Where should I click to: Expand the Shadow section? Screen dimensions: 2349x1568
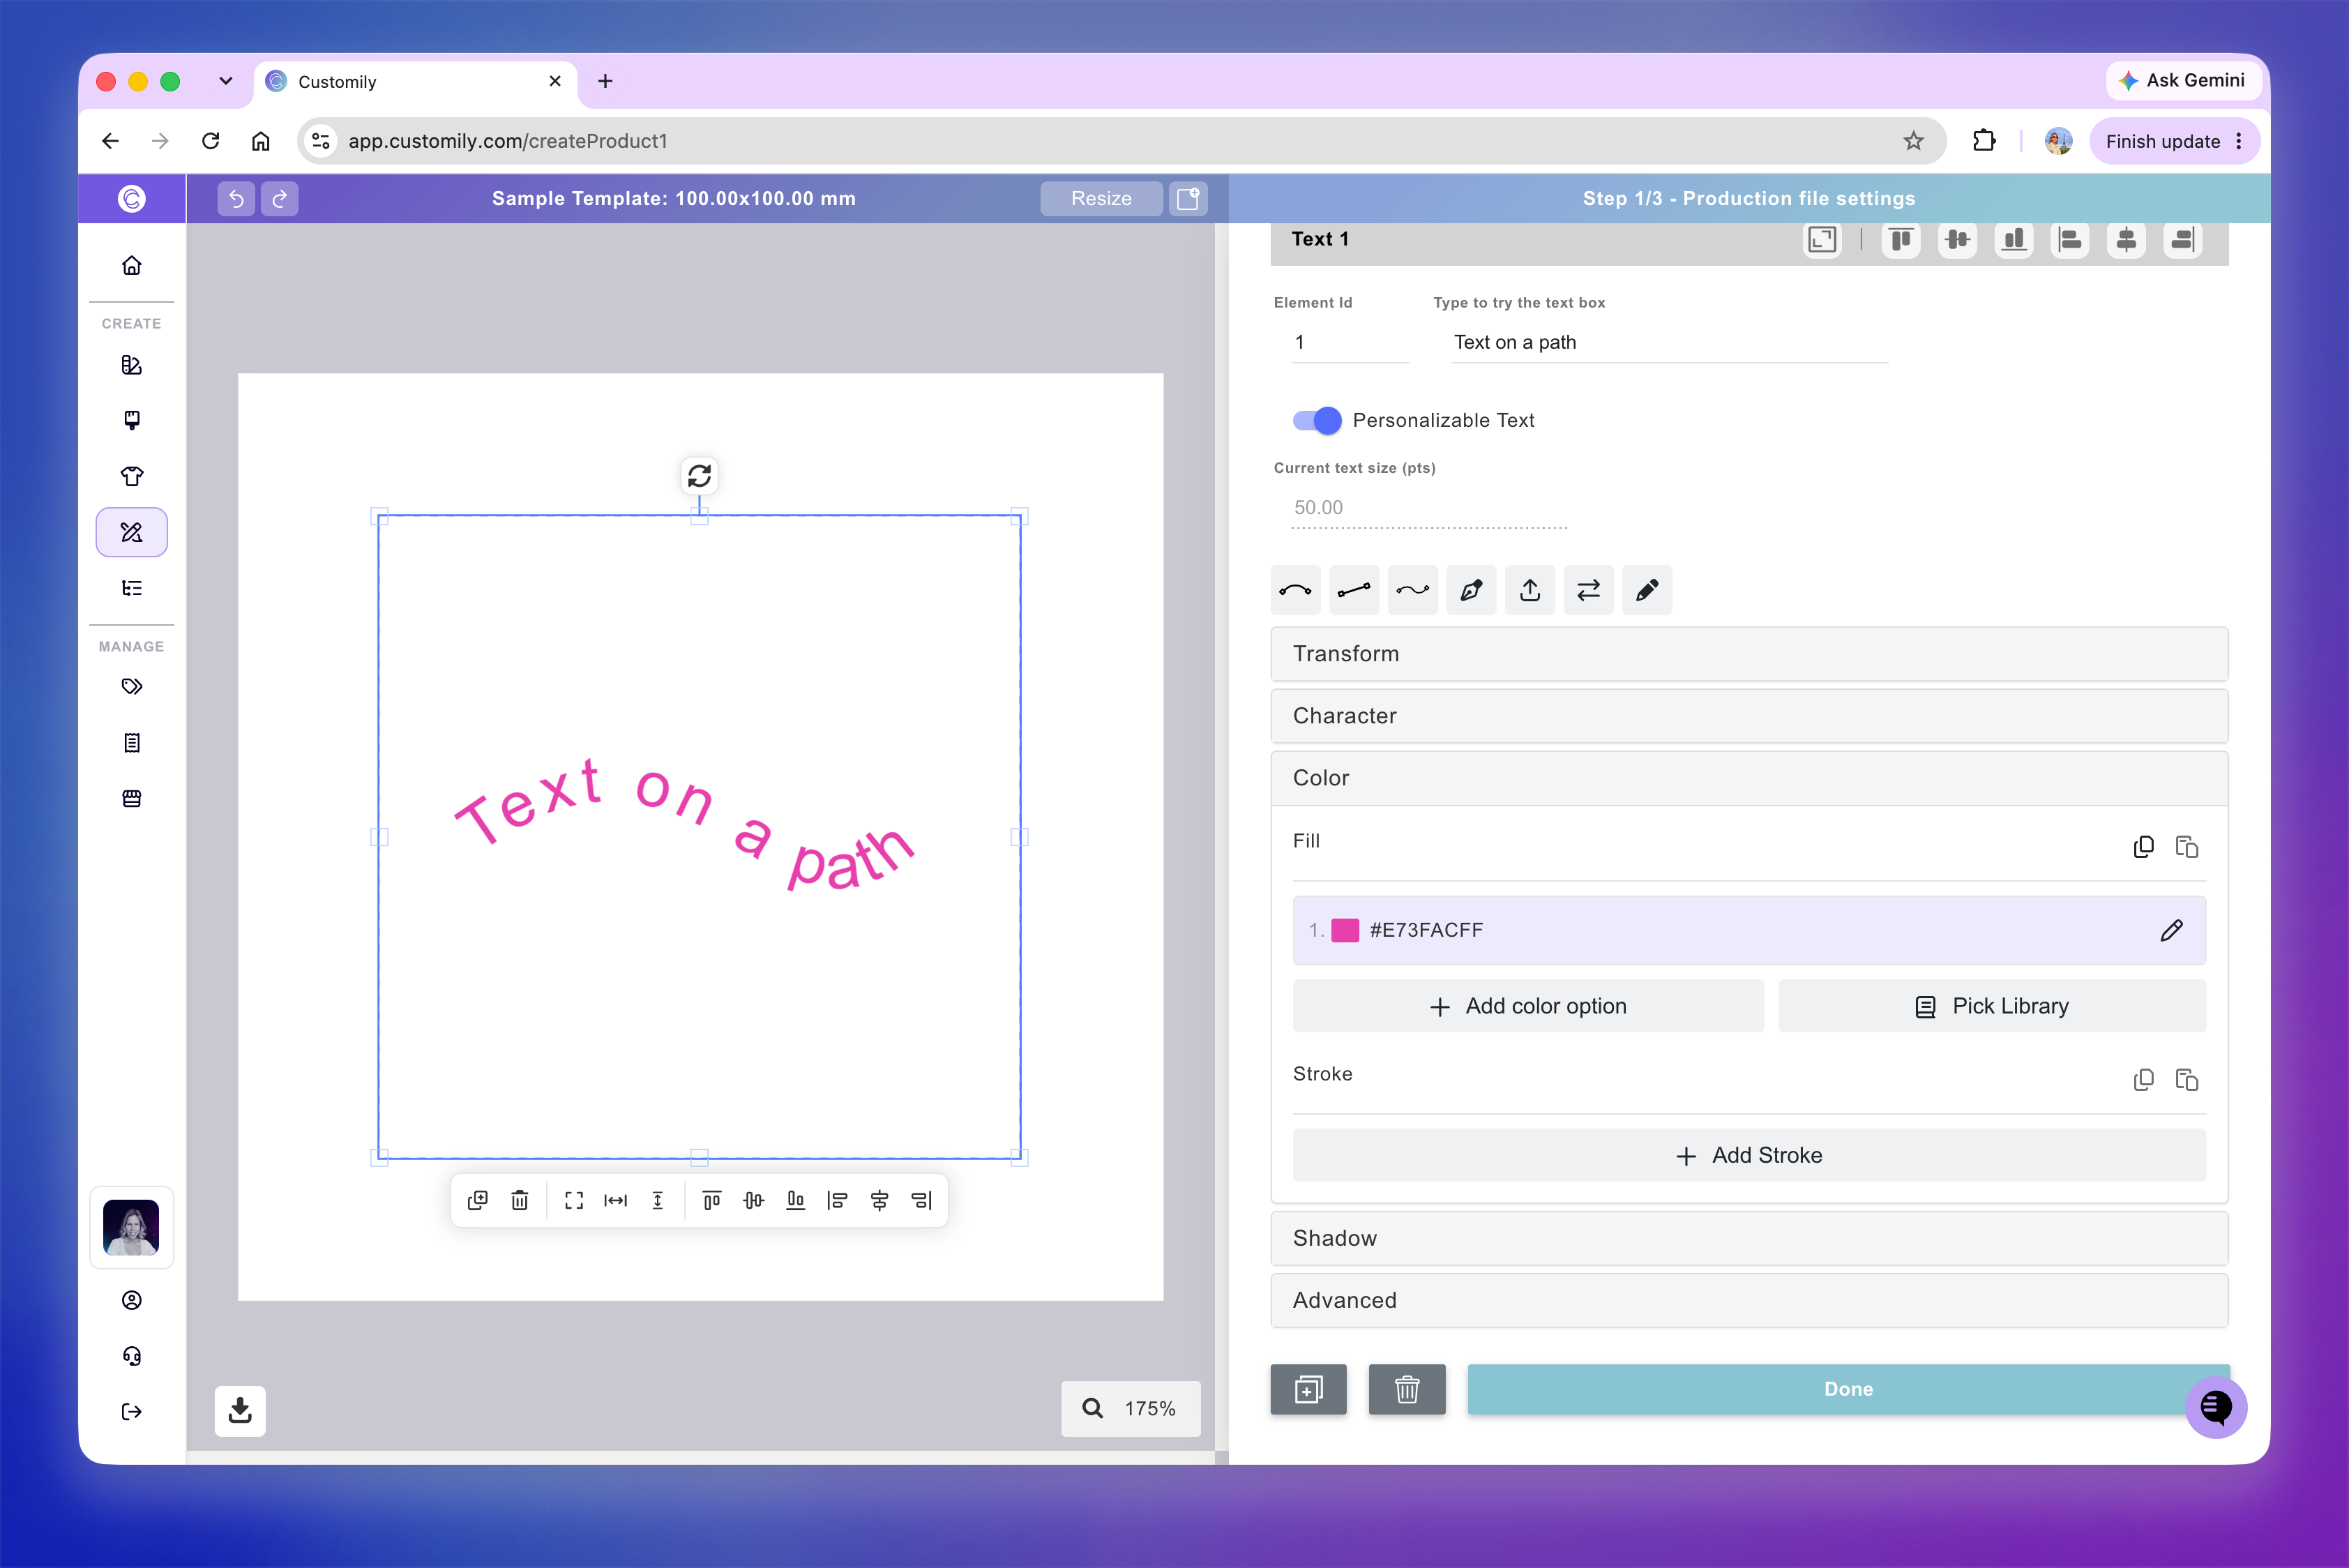pyautogui.click(x=1749, y=1238)
